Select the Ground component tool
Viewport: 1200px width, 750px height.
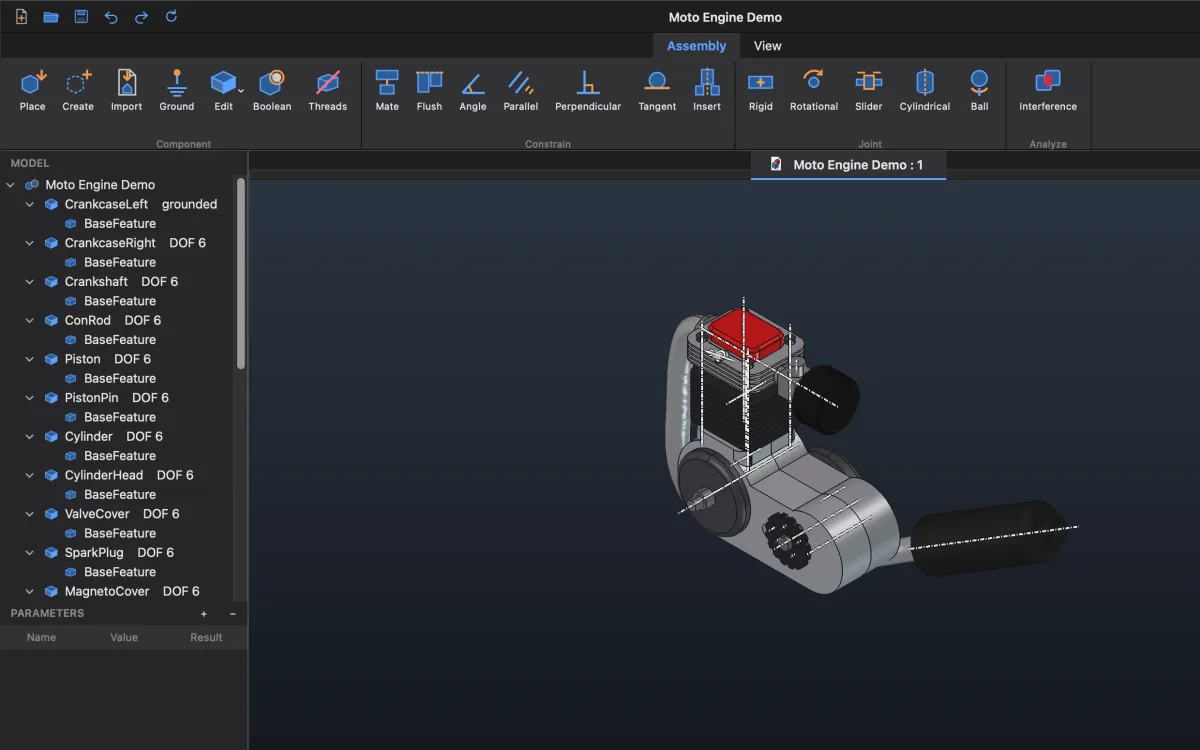coord(177,90)
